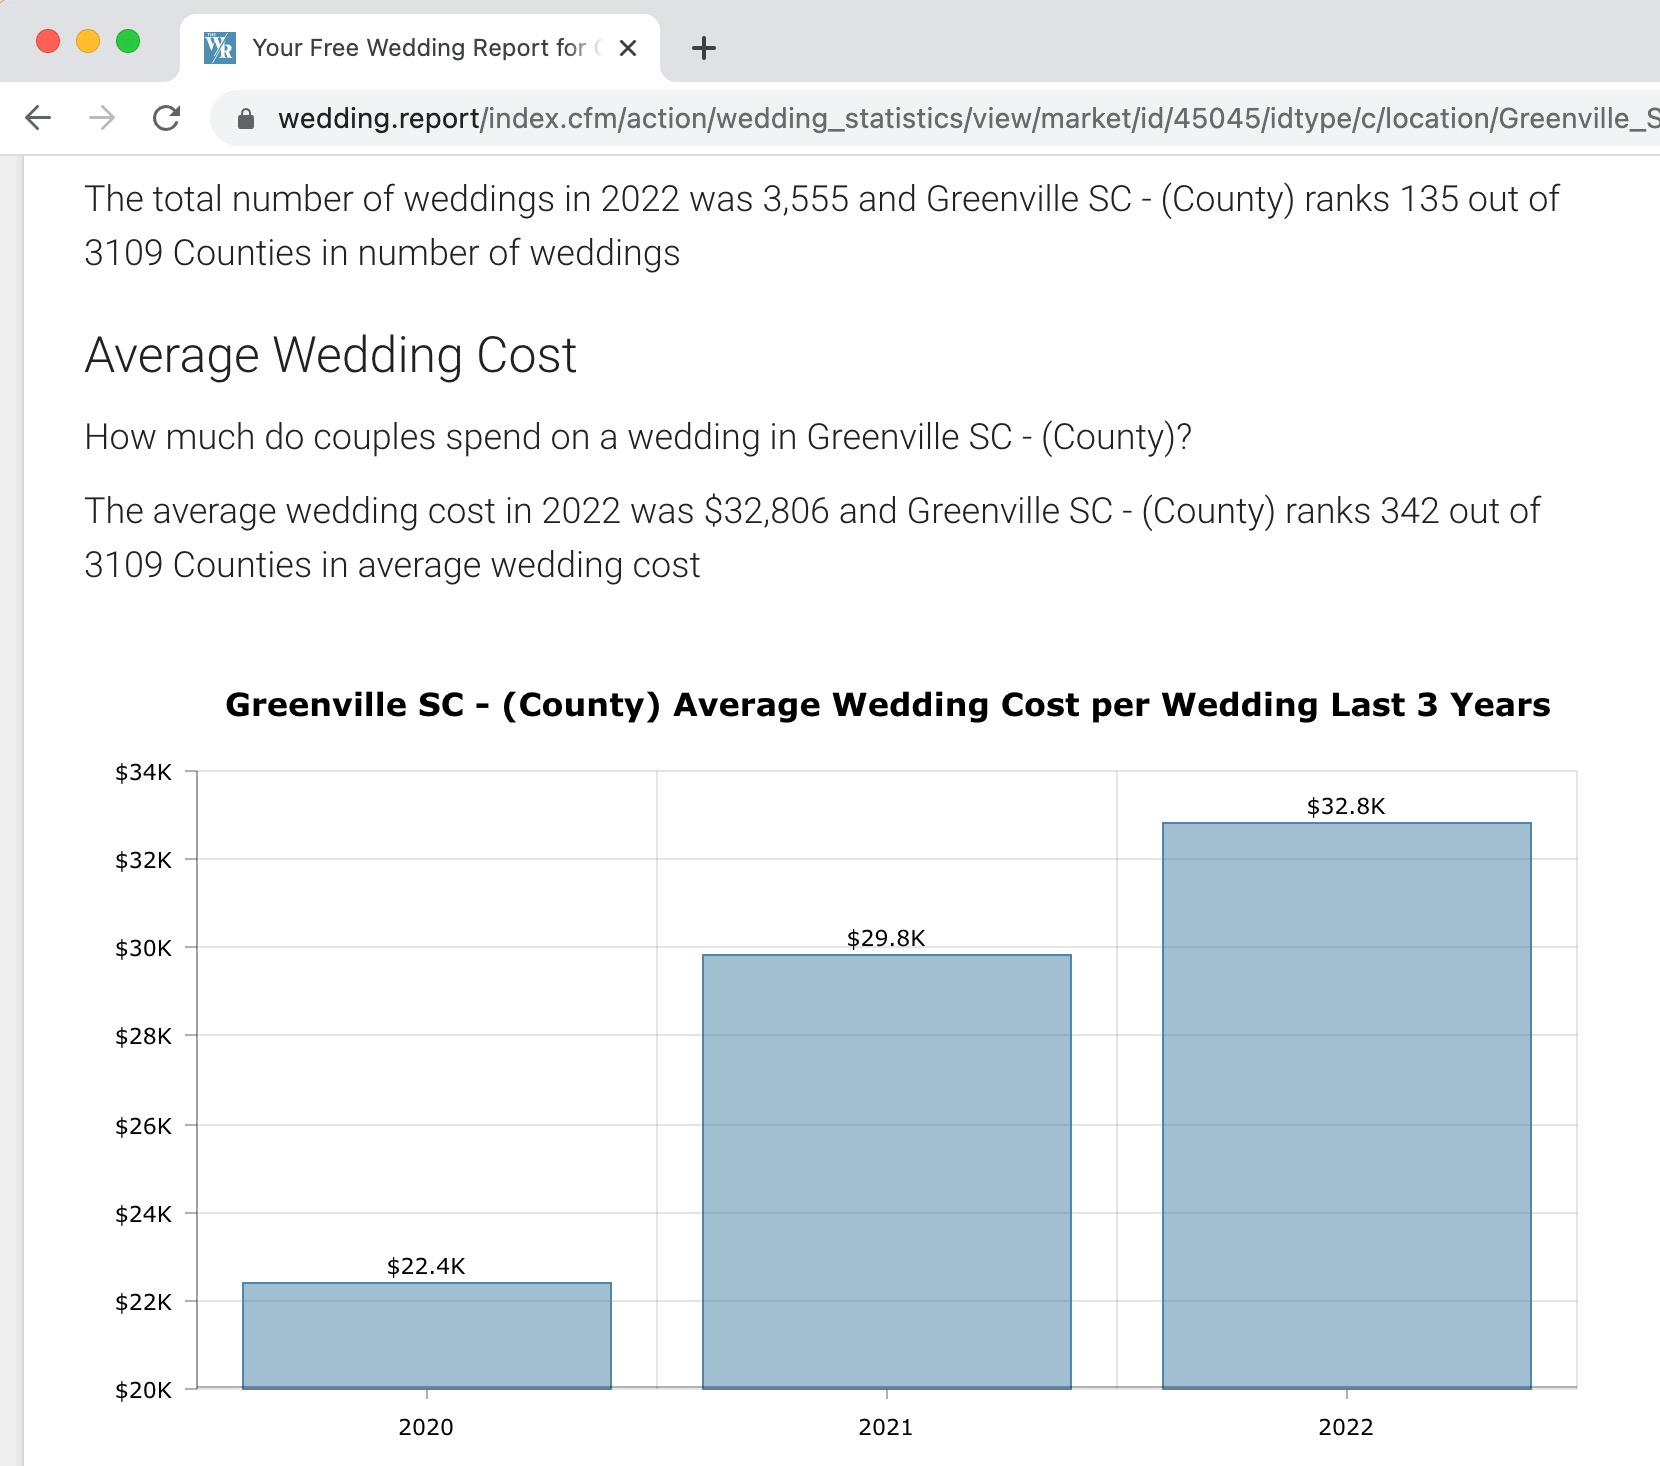Click the $28K y-axis label
The width and height of the screenshot is (1660, 1466).
coord(143,1036)
